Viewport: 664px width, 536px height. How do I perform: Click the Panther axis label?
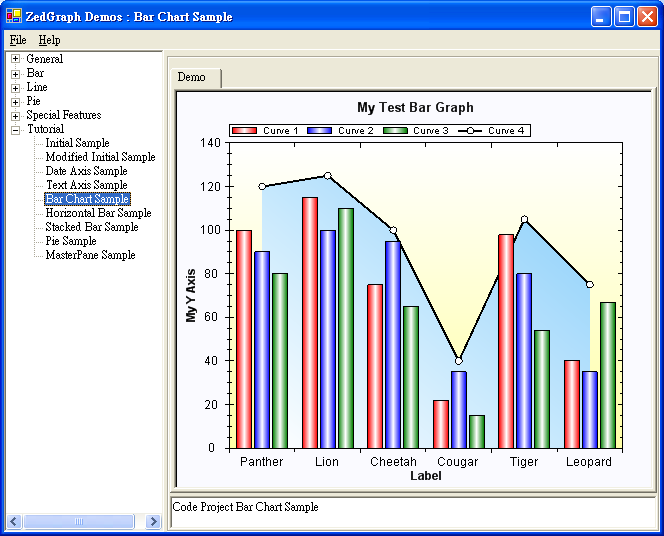click(261, 461)
